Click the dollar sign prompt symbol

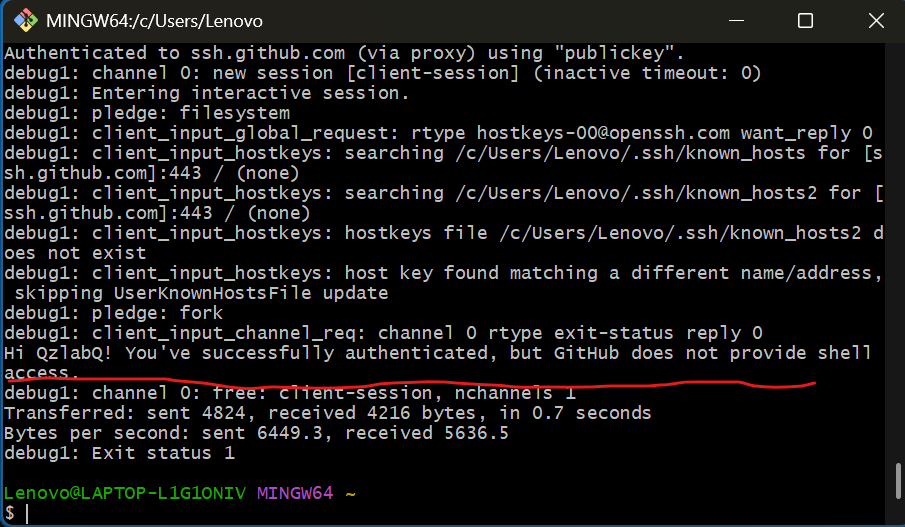pos(10,513)
